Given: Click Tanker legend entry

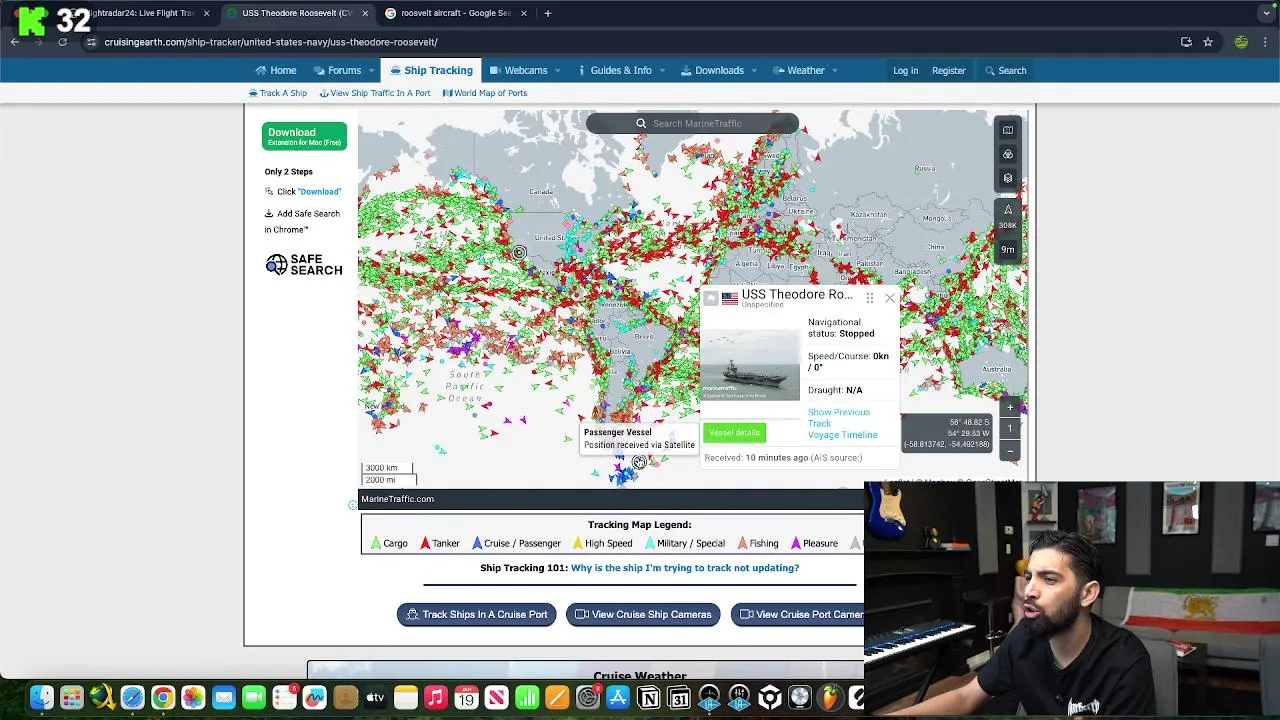Looking at the screenshot, I should click(x=440, y=543).
